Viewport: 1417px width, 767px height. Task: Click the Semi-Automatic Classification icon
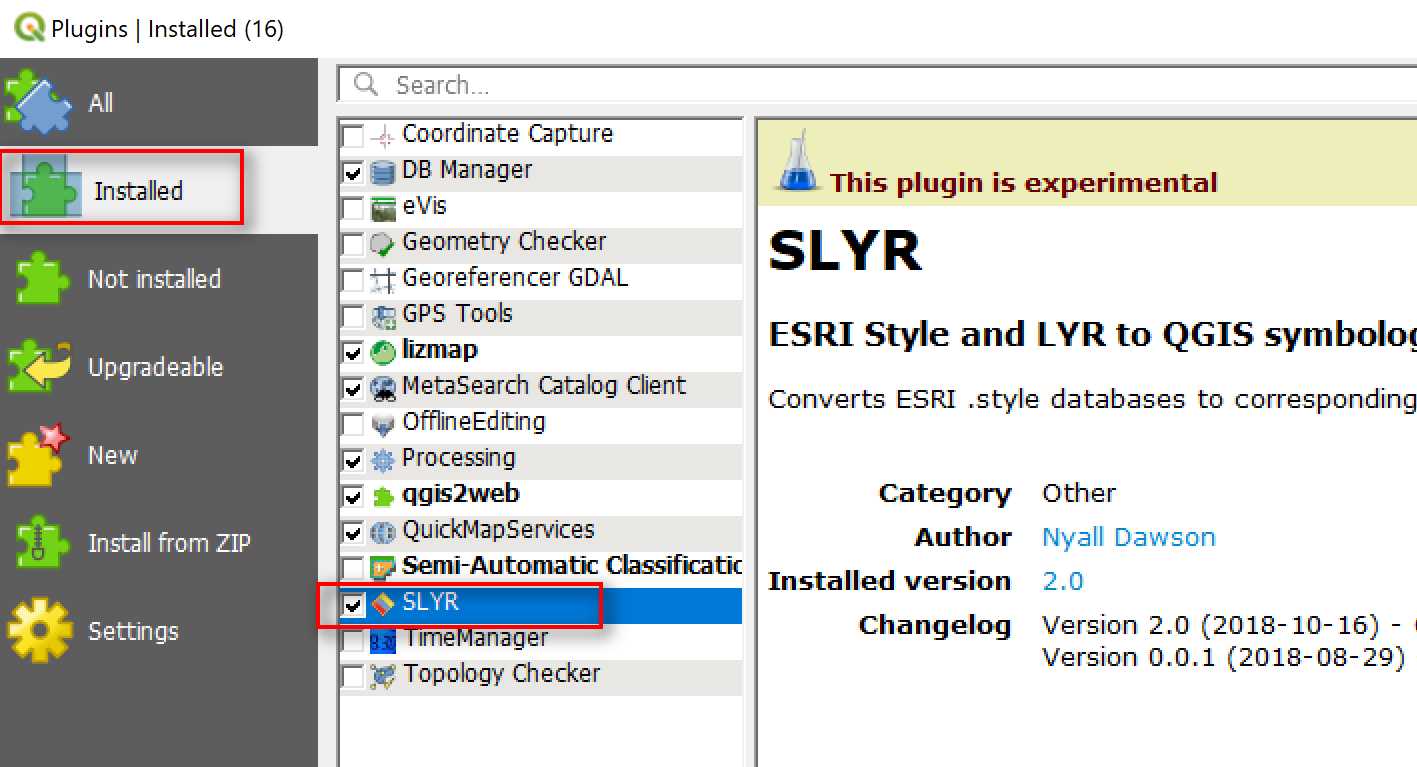[383, 568]
